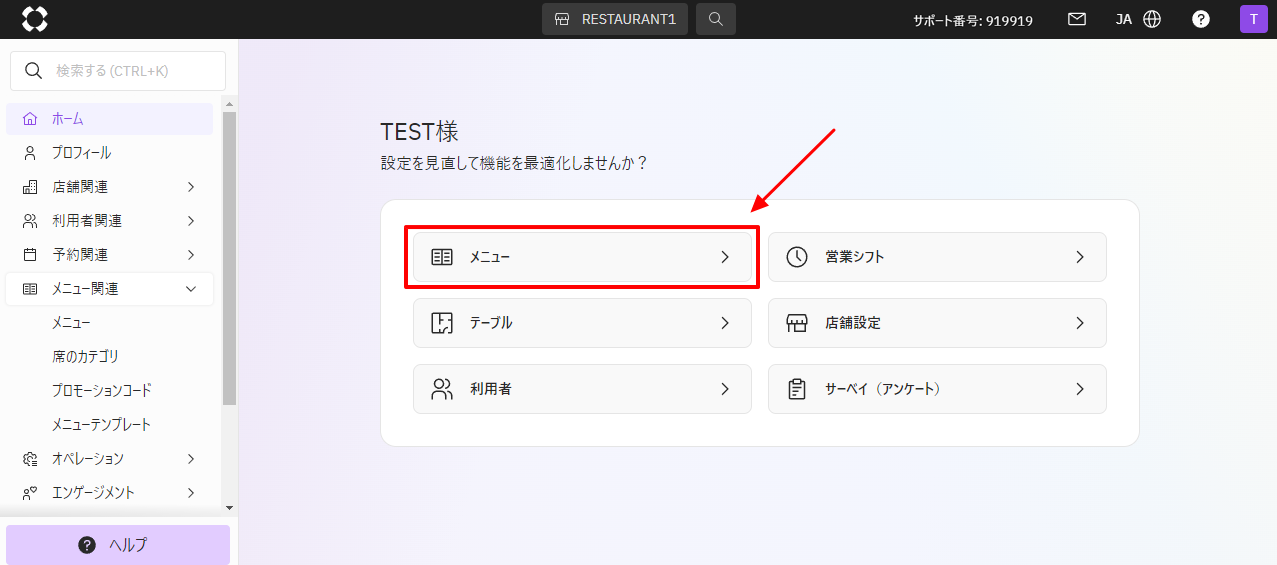Click the purple ヘルプ button

(118, 545)
